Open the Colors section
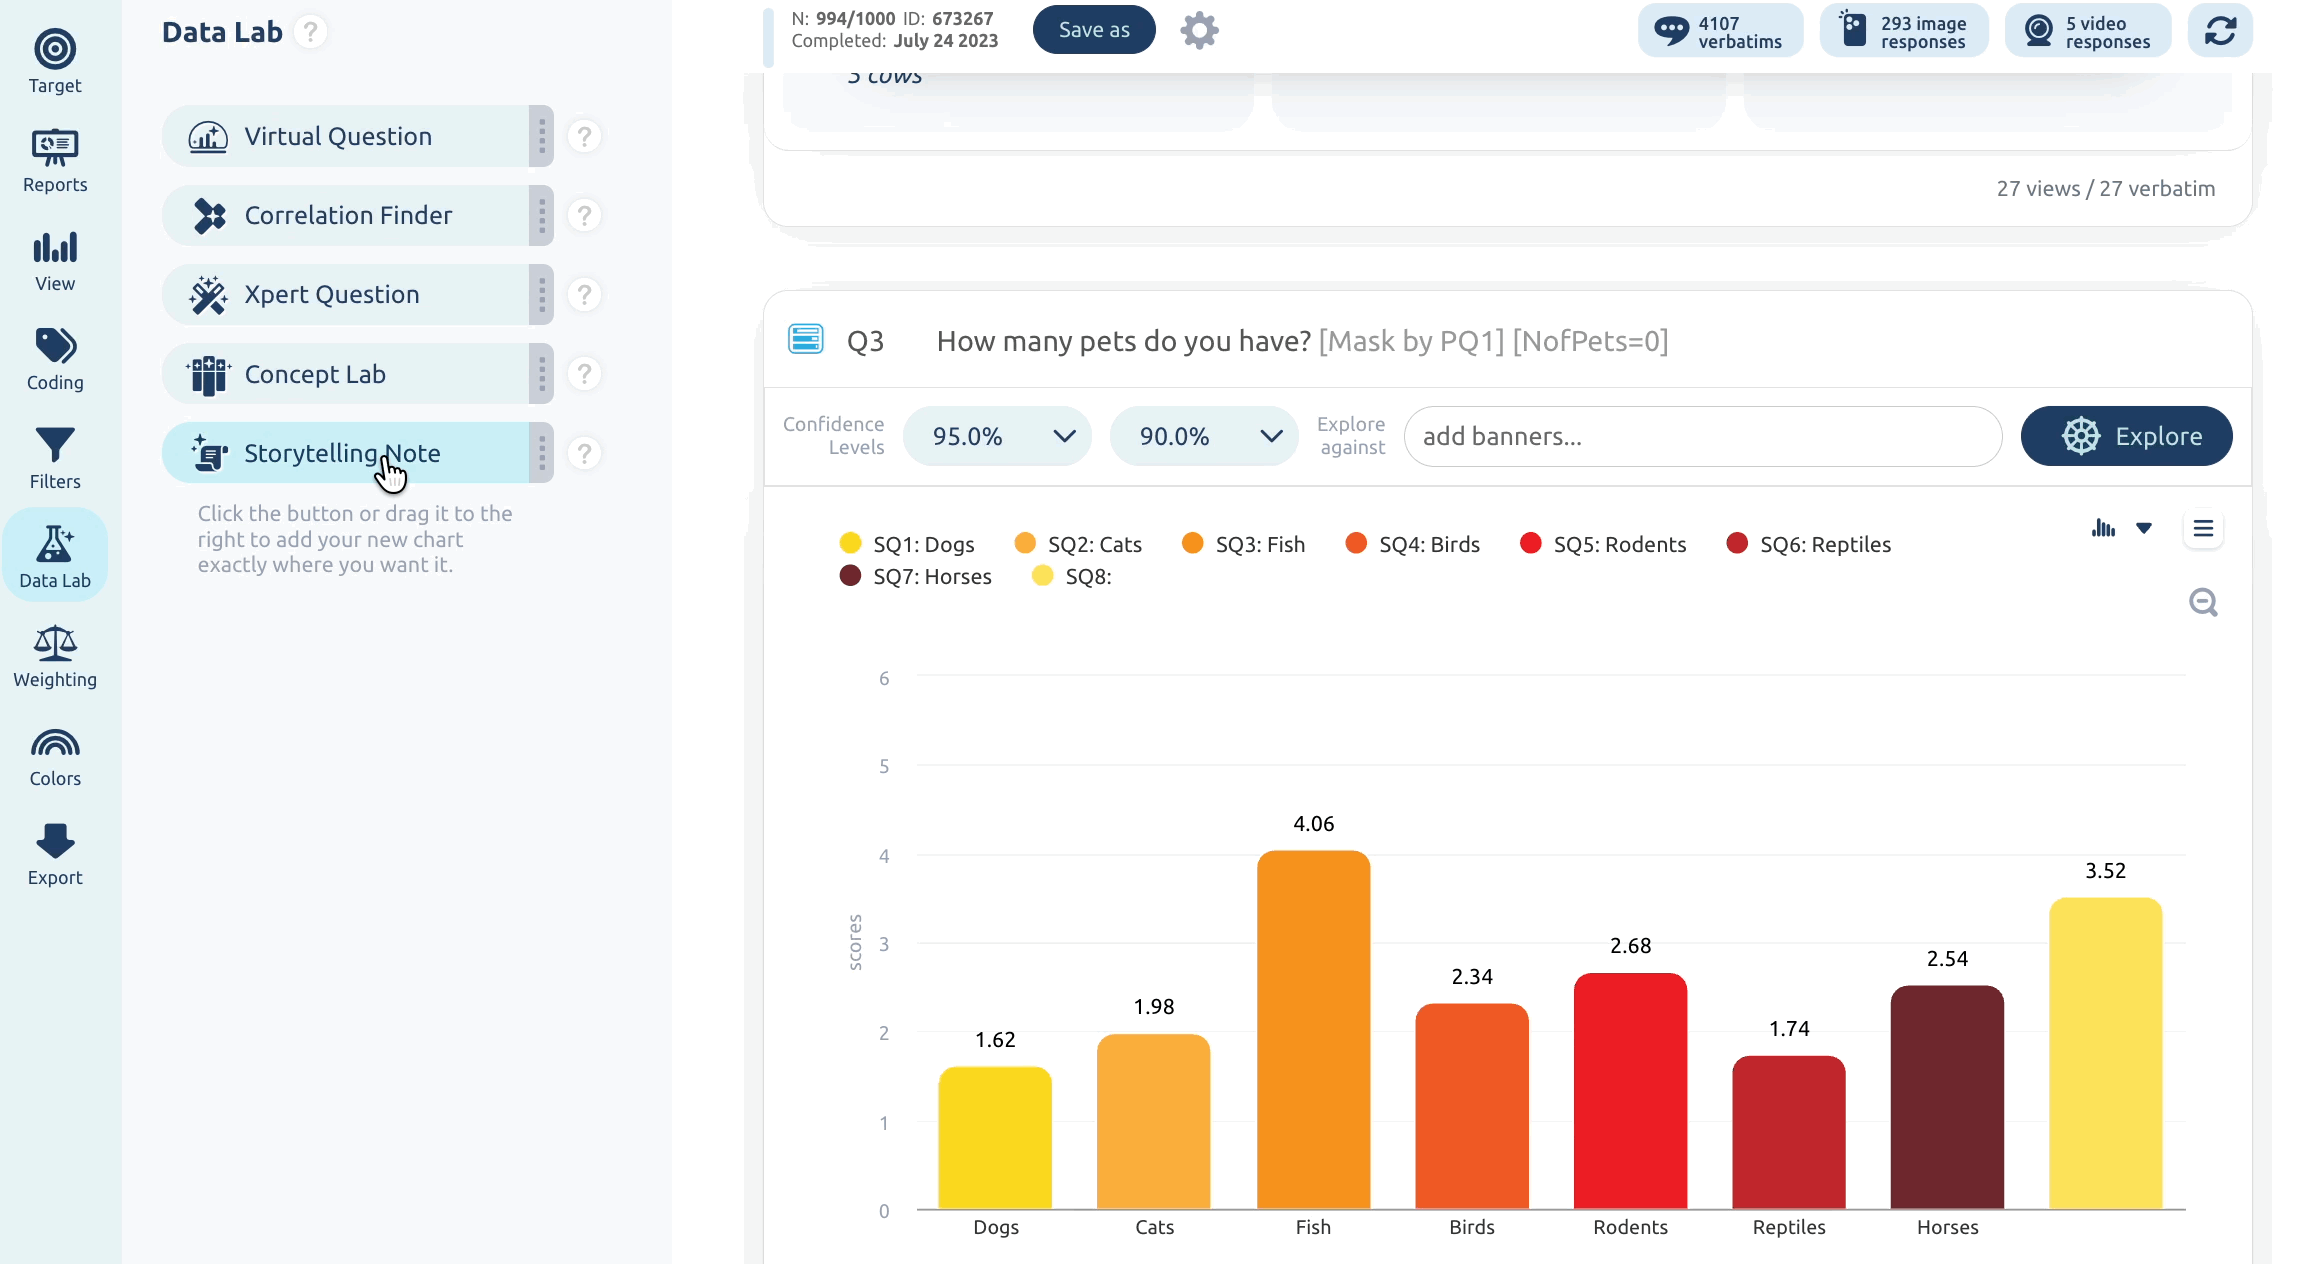The image size is (2320, 1264). [x=55, y=755]
